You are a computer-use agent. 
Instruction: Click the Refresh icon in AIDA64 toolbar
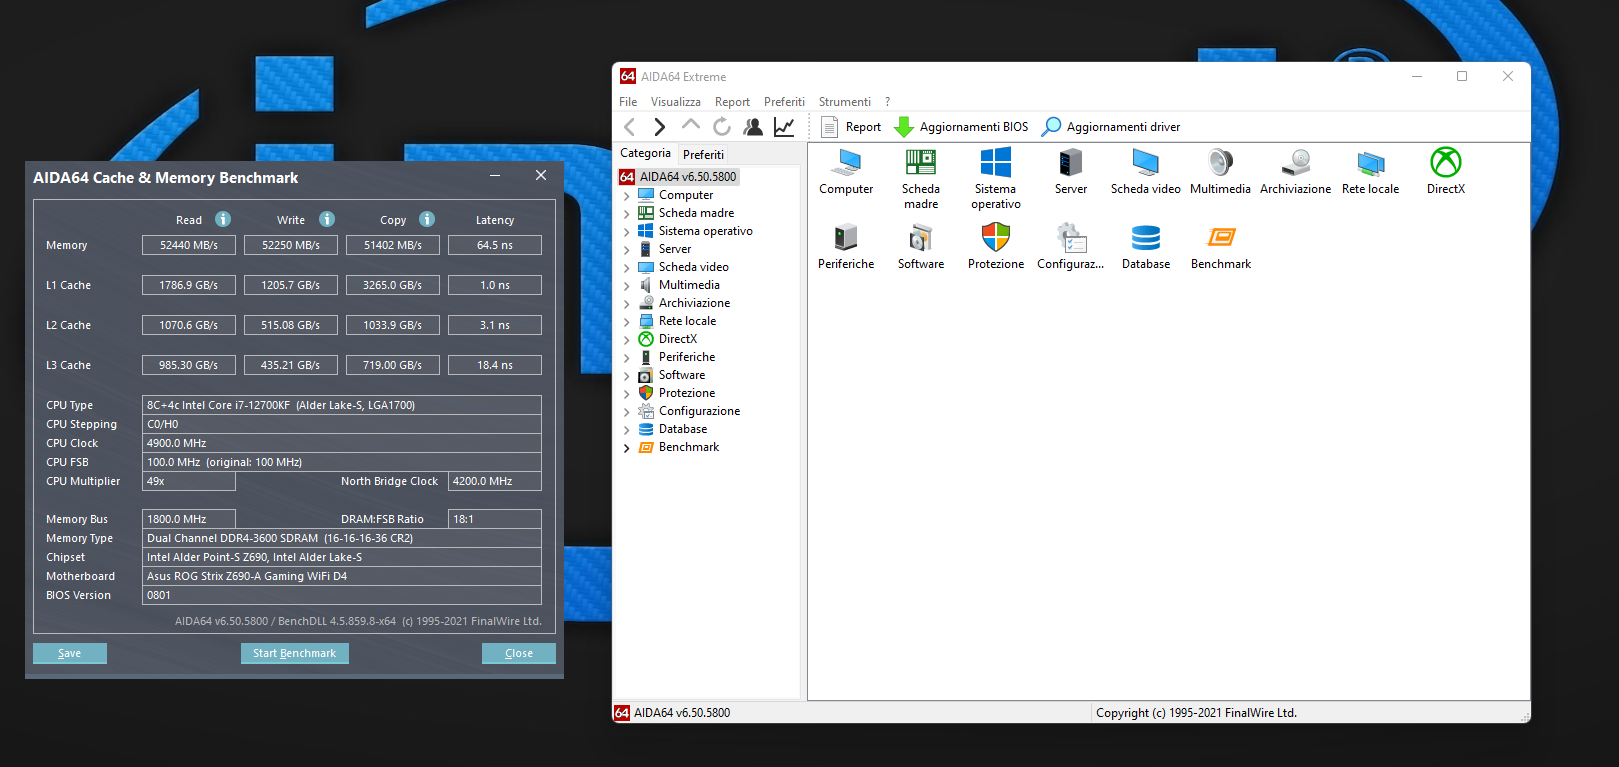click(722, 127)
